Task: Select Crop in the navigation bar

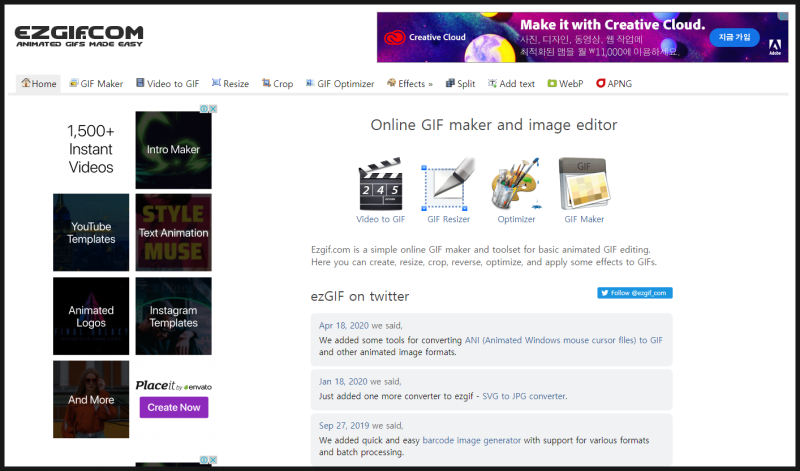Action: [x=277, y=84]
